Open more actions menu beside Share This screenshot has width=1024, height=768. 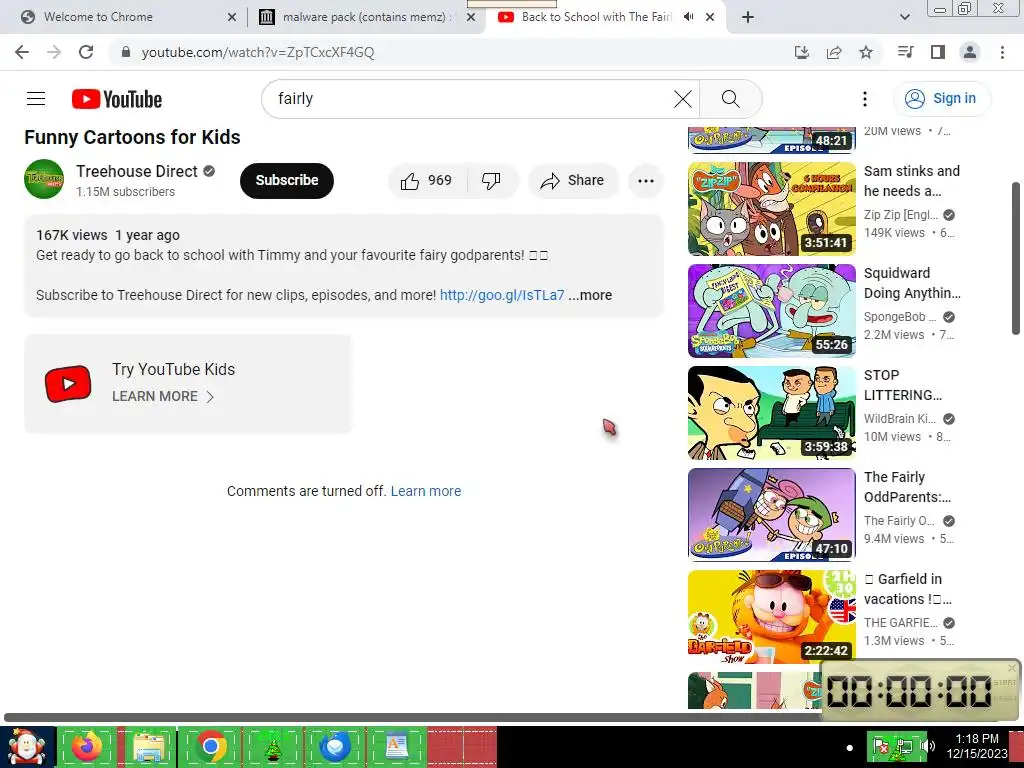coord(646,181)
